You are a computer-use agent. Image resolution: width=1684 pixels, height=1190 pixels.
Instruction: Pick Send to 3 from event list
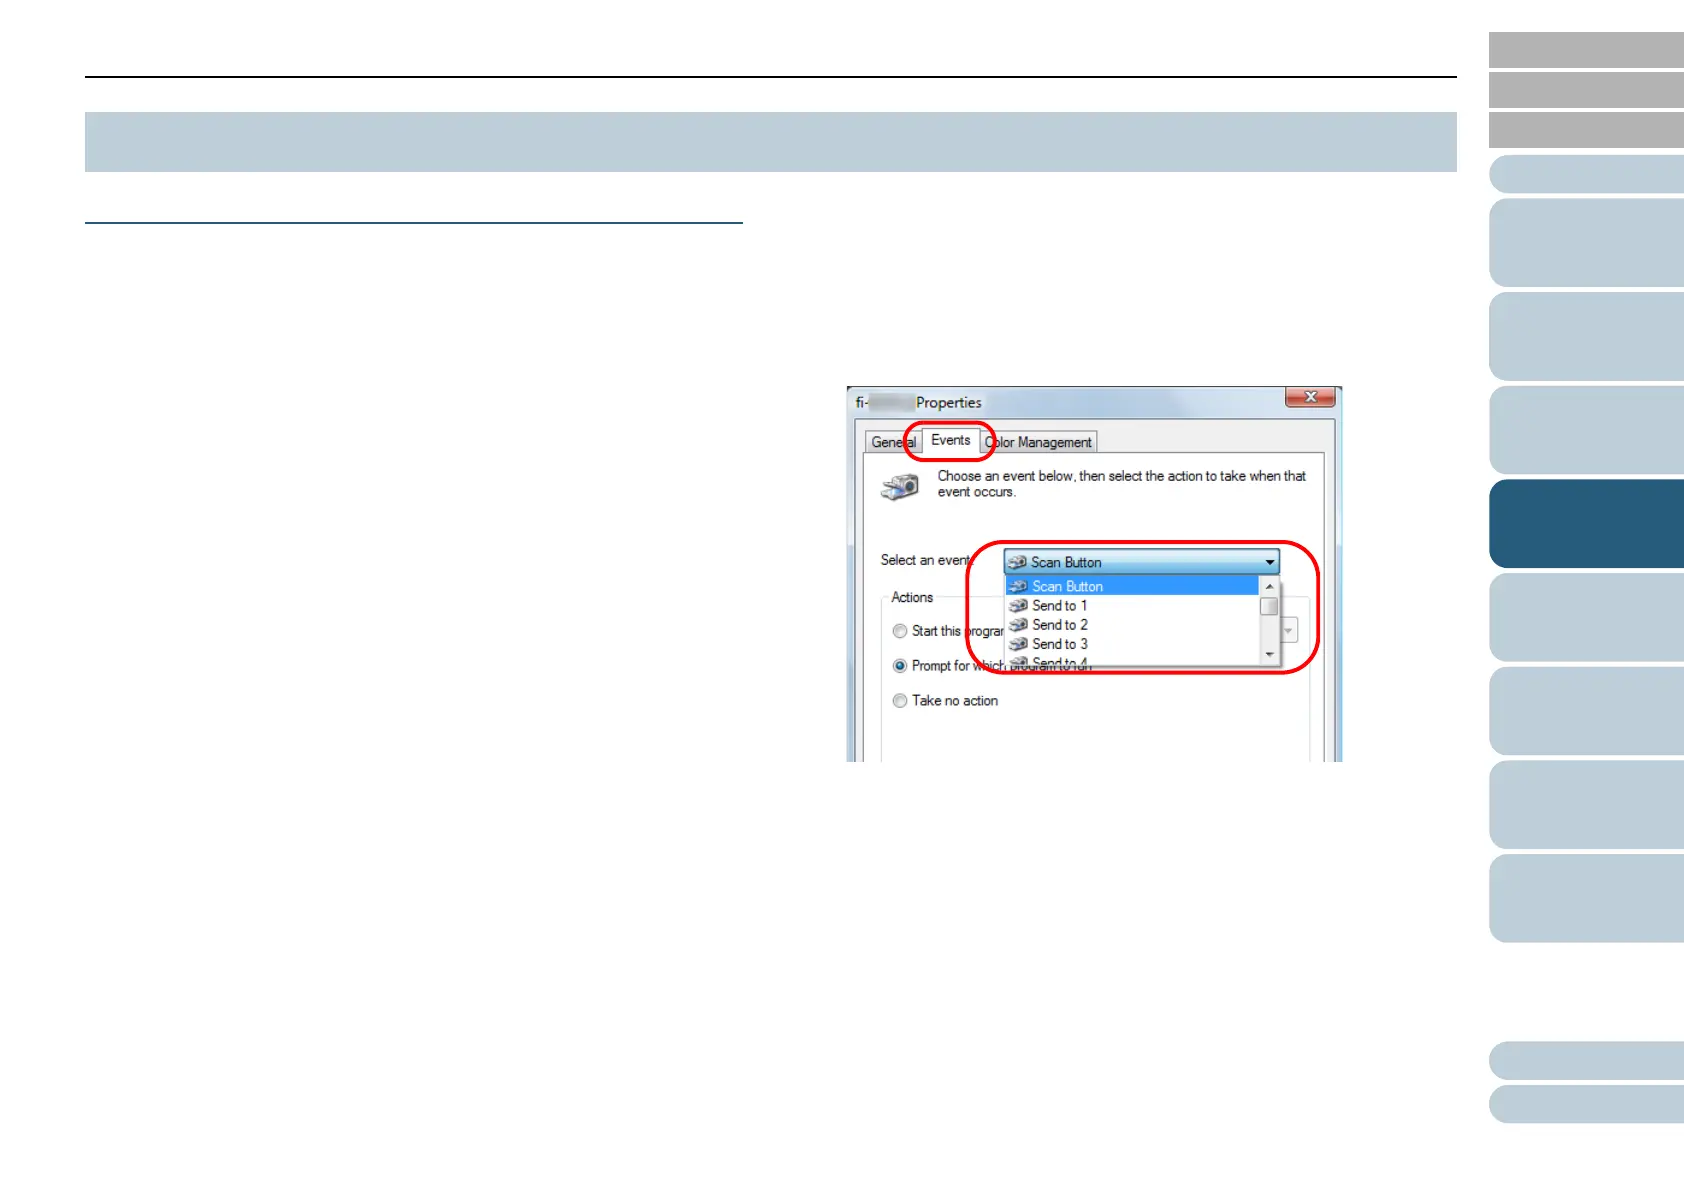[x=1131, y=644]
